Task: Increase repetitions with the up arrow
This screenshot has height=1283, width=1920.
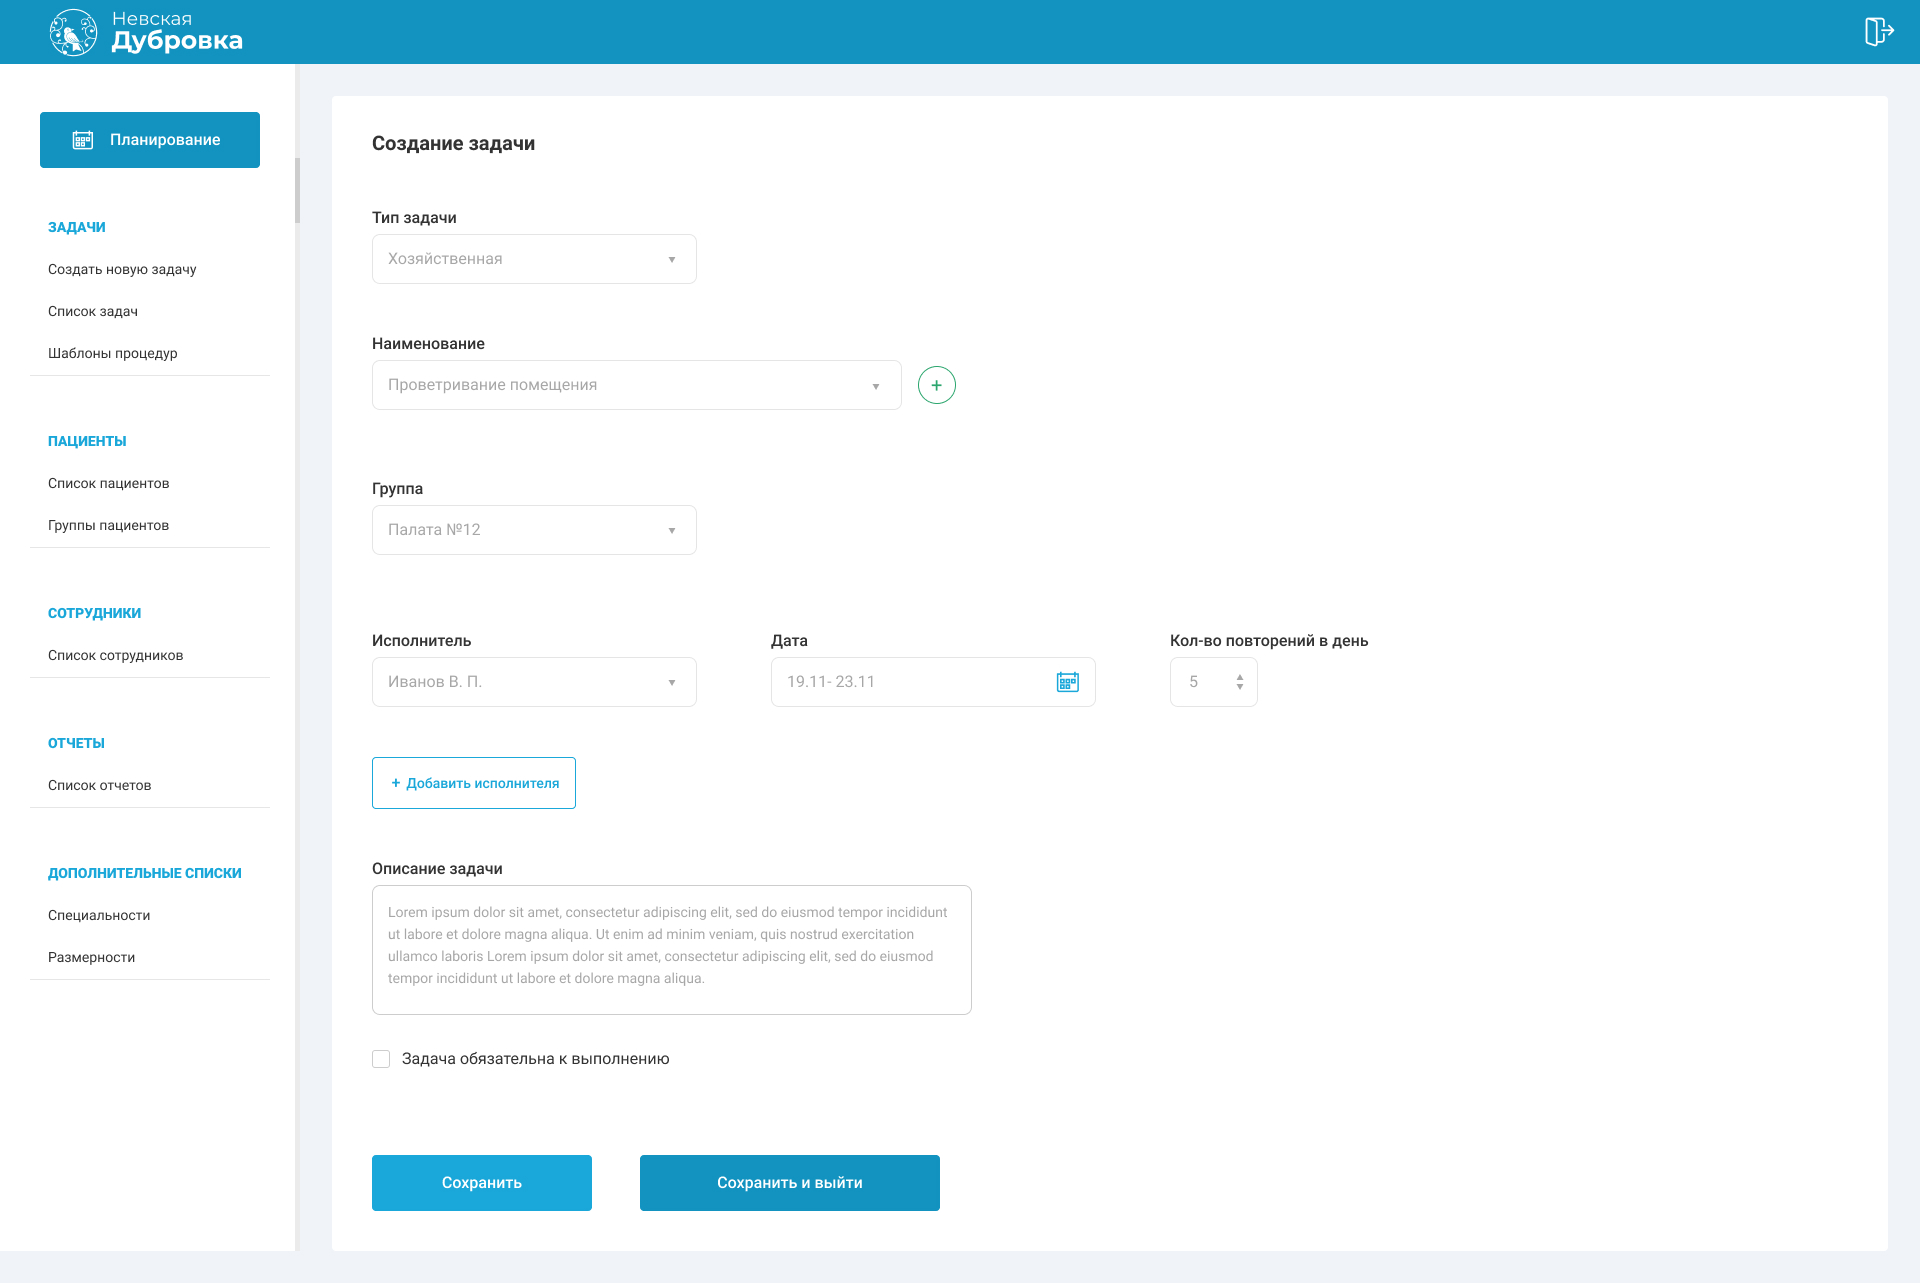Action: click(x=1240, y=677)
